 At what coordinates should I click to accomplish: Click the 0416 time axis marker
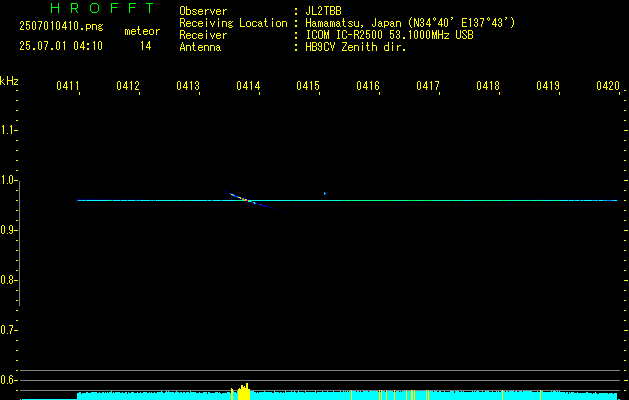point(368,86)
